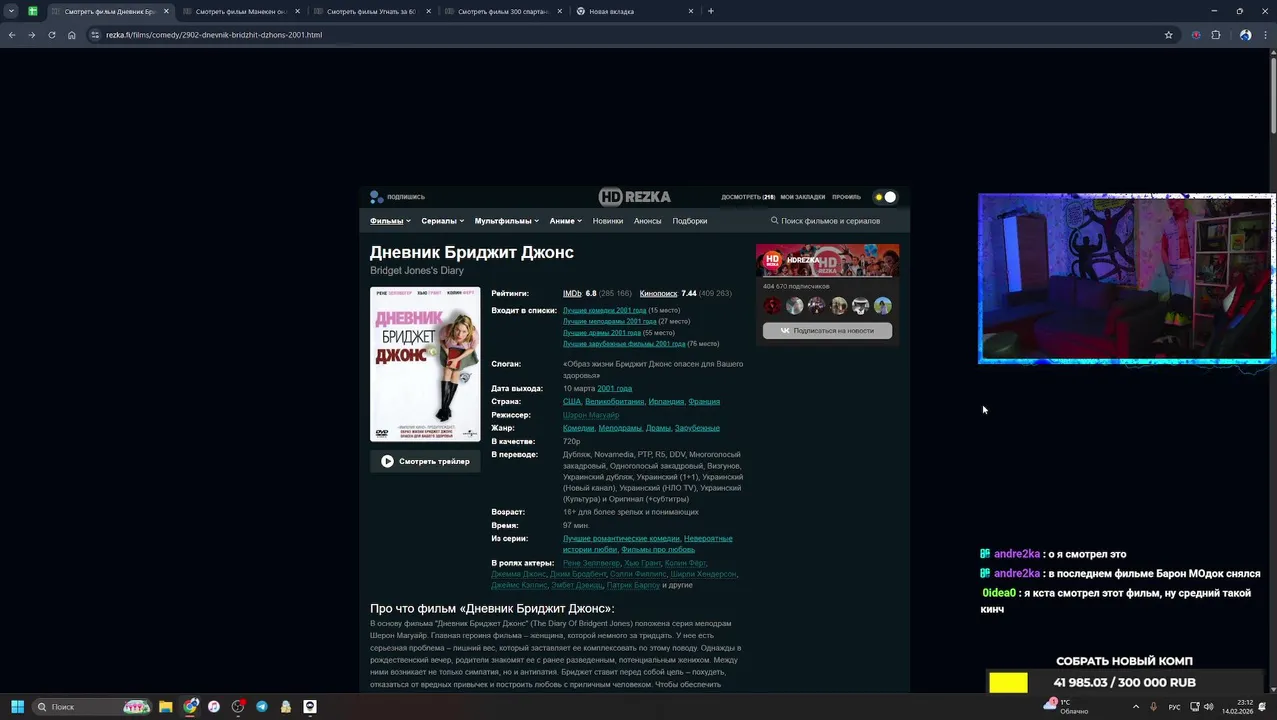Expand the Аниме dropdown menu
Viewport: 1277px width, 720px height.
coord(566,221)
